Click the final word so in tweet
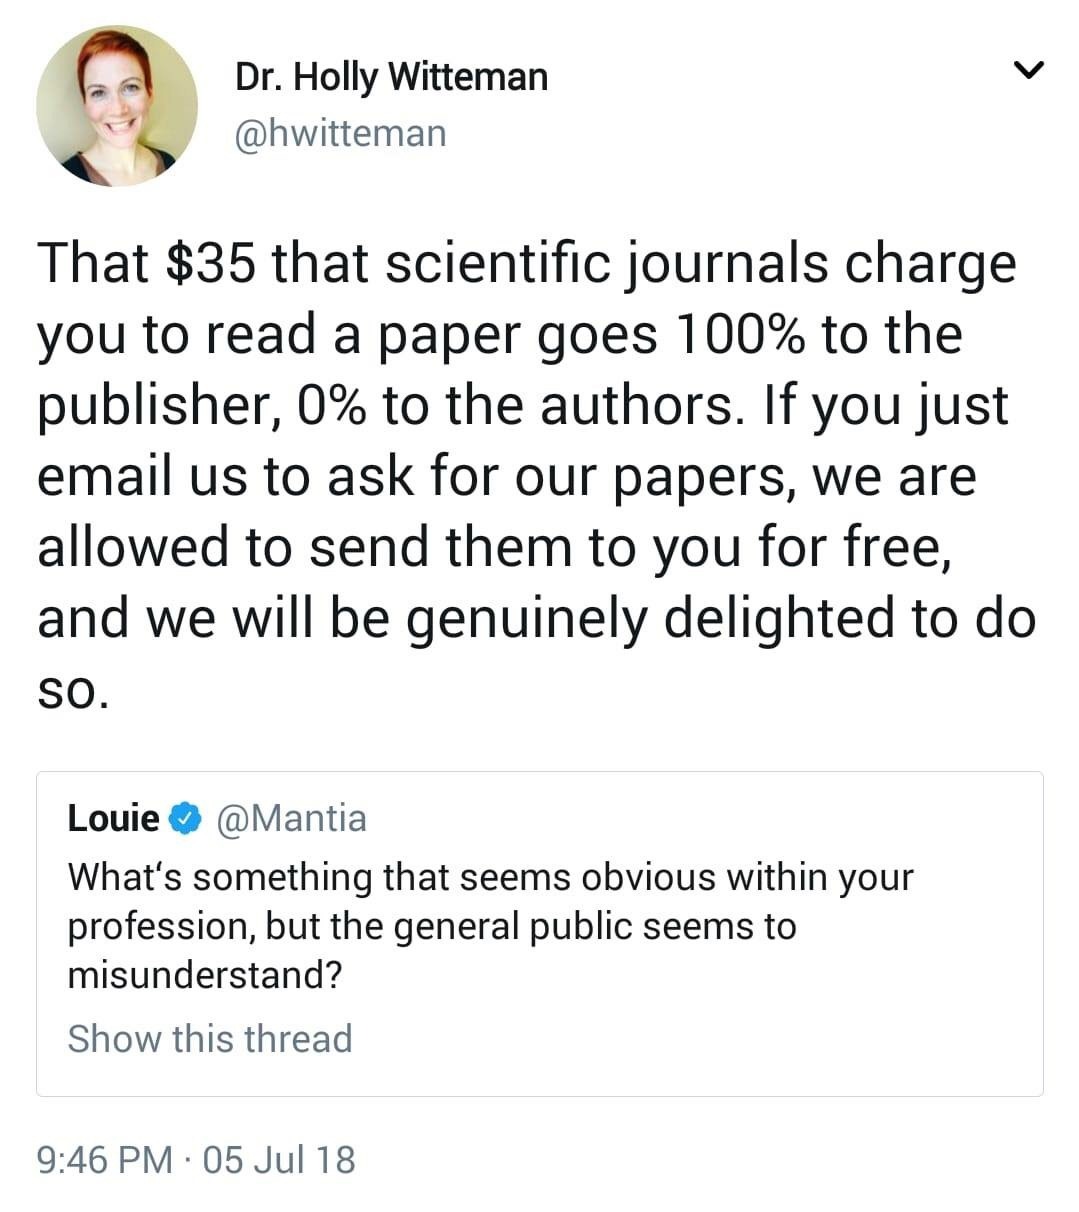1079x1212 pixels. [x=69, y=690]
